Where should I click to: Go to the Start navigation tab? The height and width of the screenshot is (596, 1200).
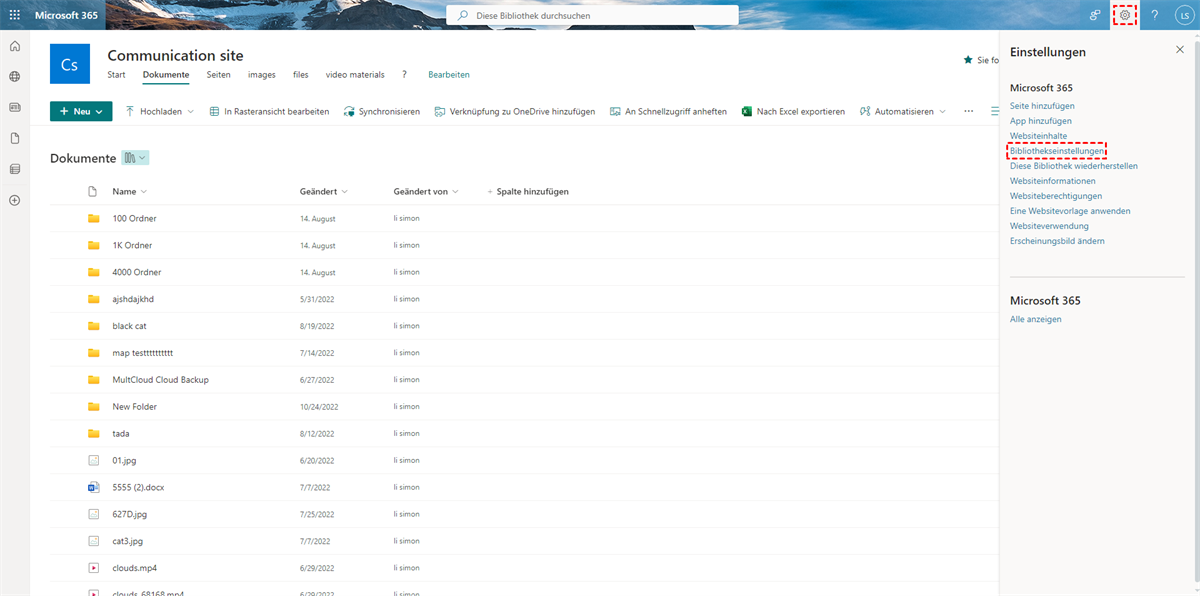[x=116, y=75]
